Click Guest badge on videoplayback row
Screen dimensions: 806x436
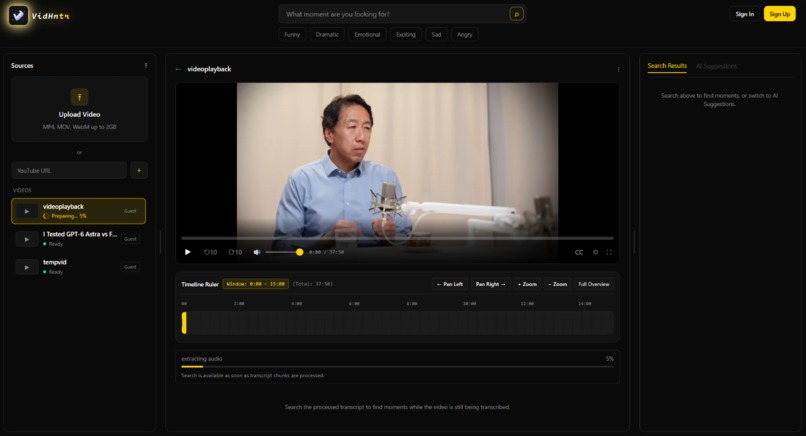pyautogui.click(x=130, y=211)
